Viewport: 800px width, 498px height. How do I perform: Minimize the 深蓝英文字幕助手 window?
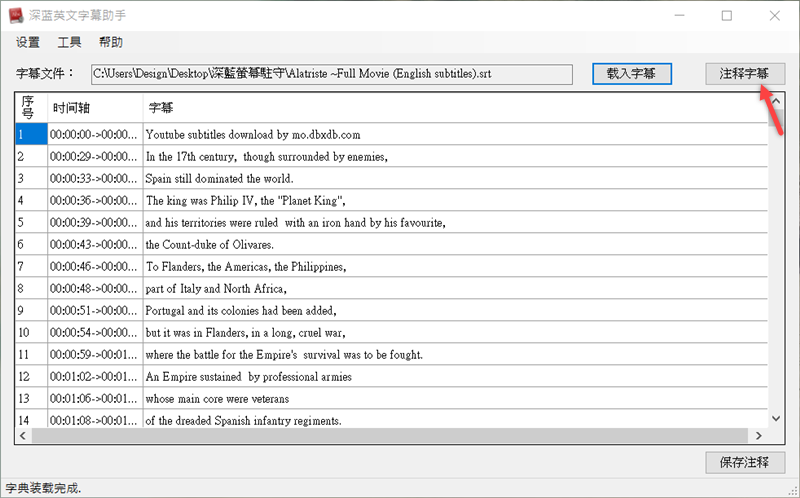tap(680, 15)
